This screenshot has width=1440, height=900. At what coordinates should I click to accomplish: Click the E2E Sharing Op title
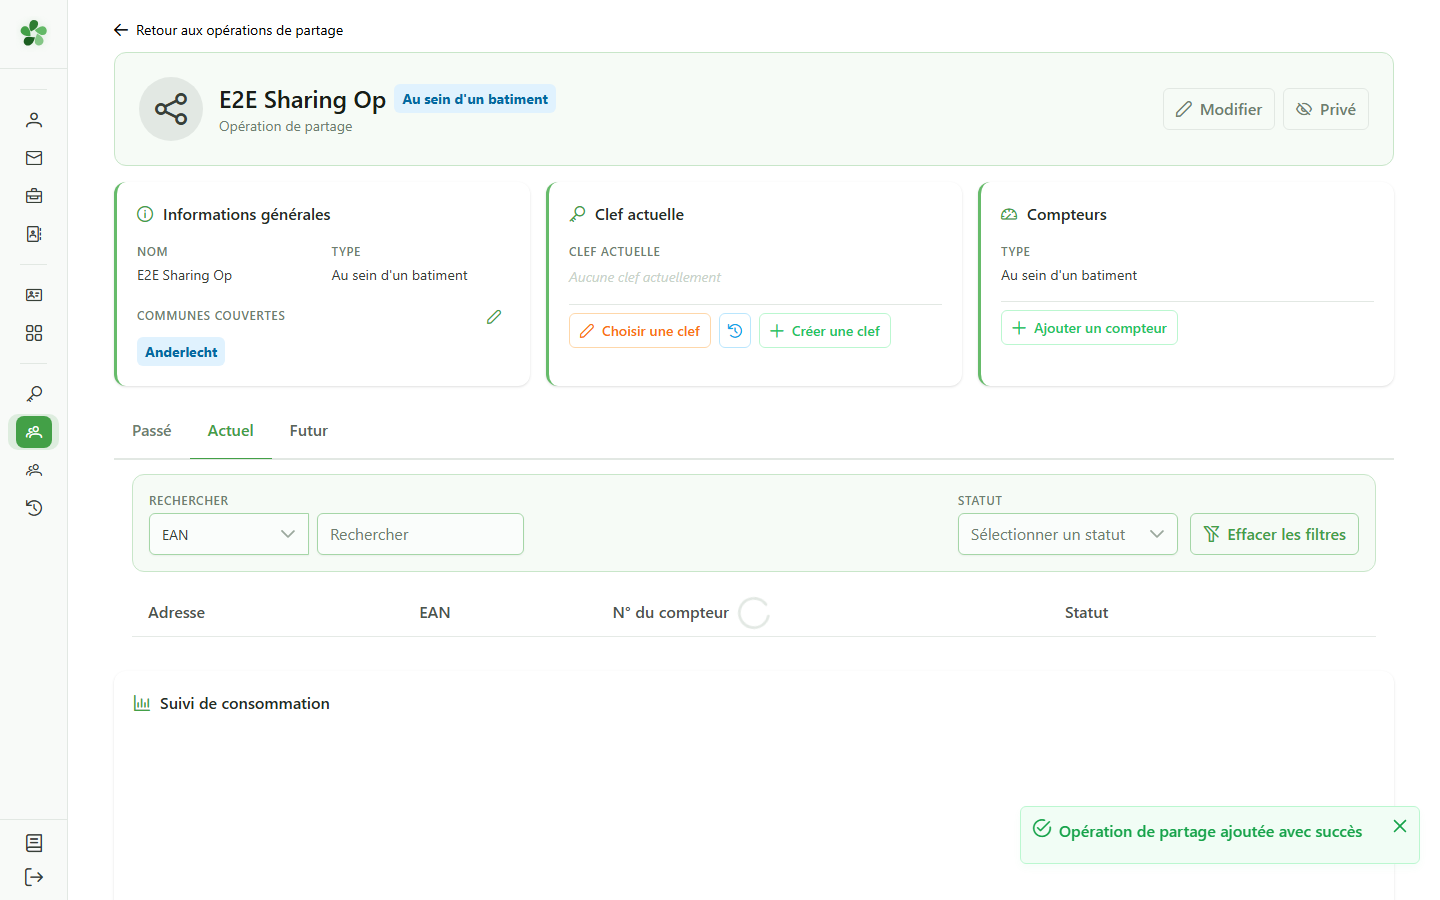click(x=303, y=100)
